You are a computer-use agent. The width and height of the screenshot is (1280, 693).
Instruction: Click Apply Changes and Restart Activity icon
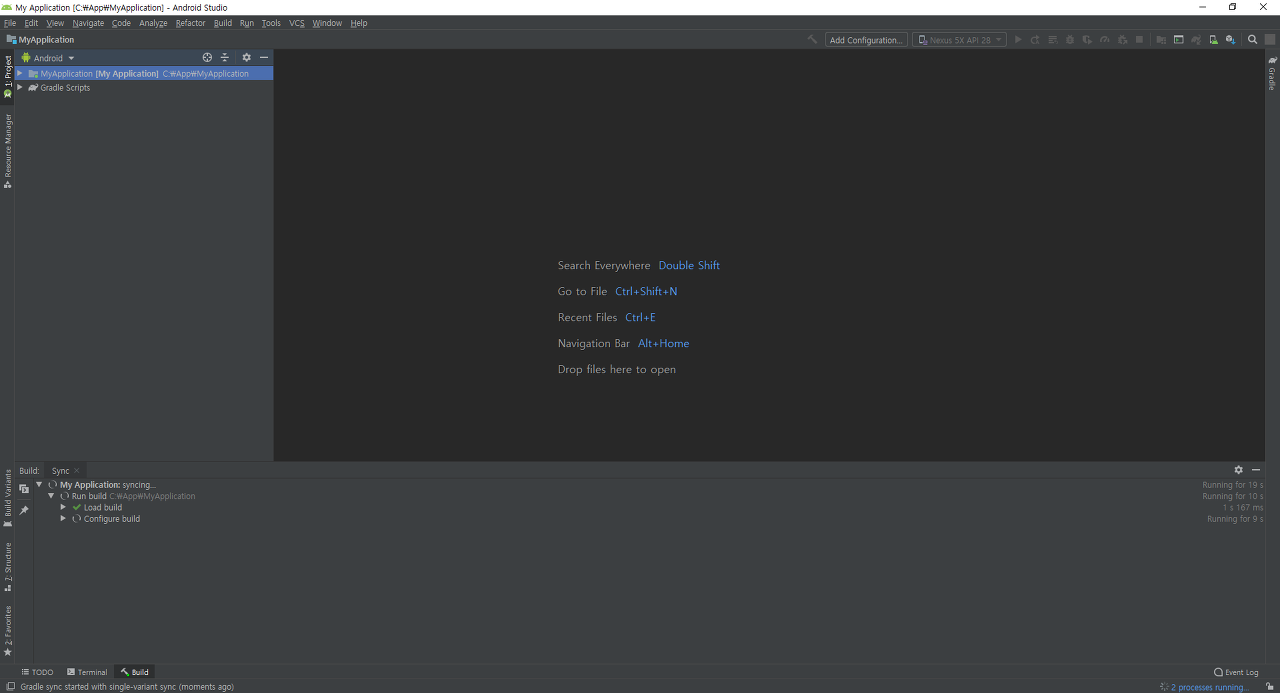[1035, 40]
